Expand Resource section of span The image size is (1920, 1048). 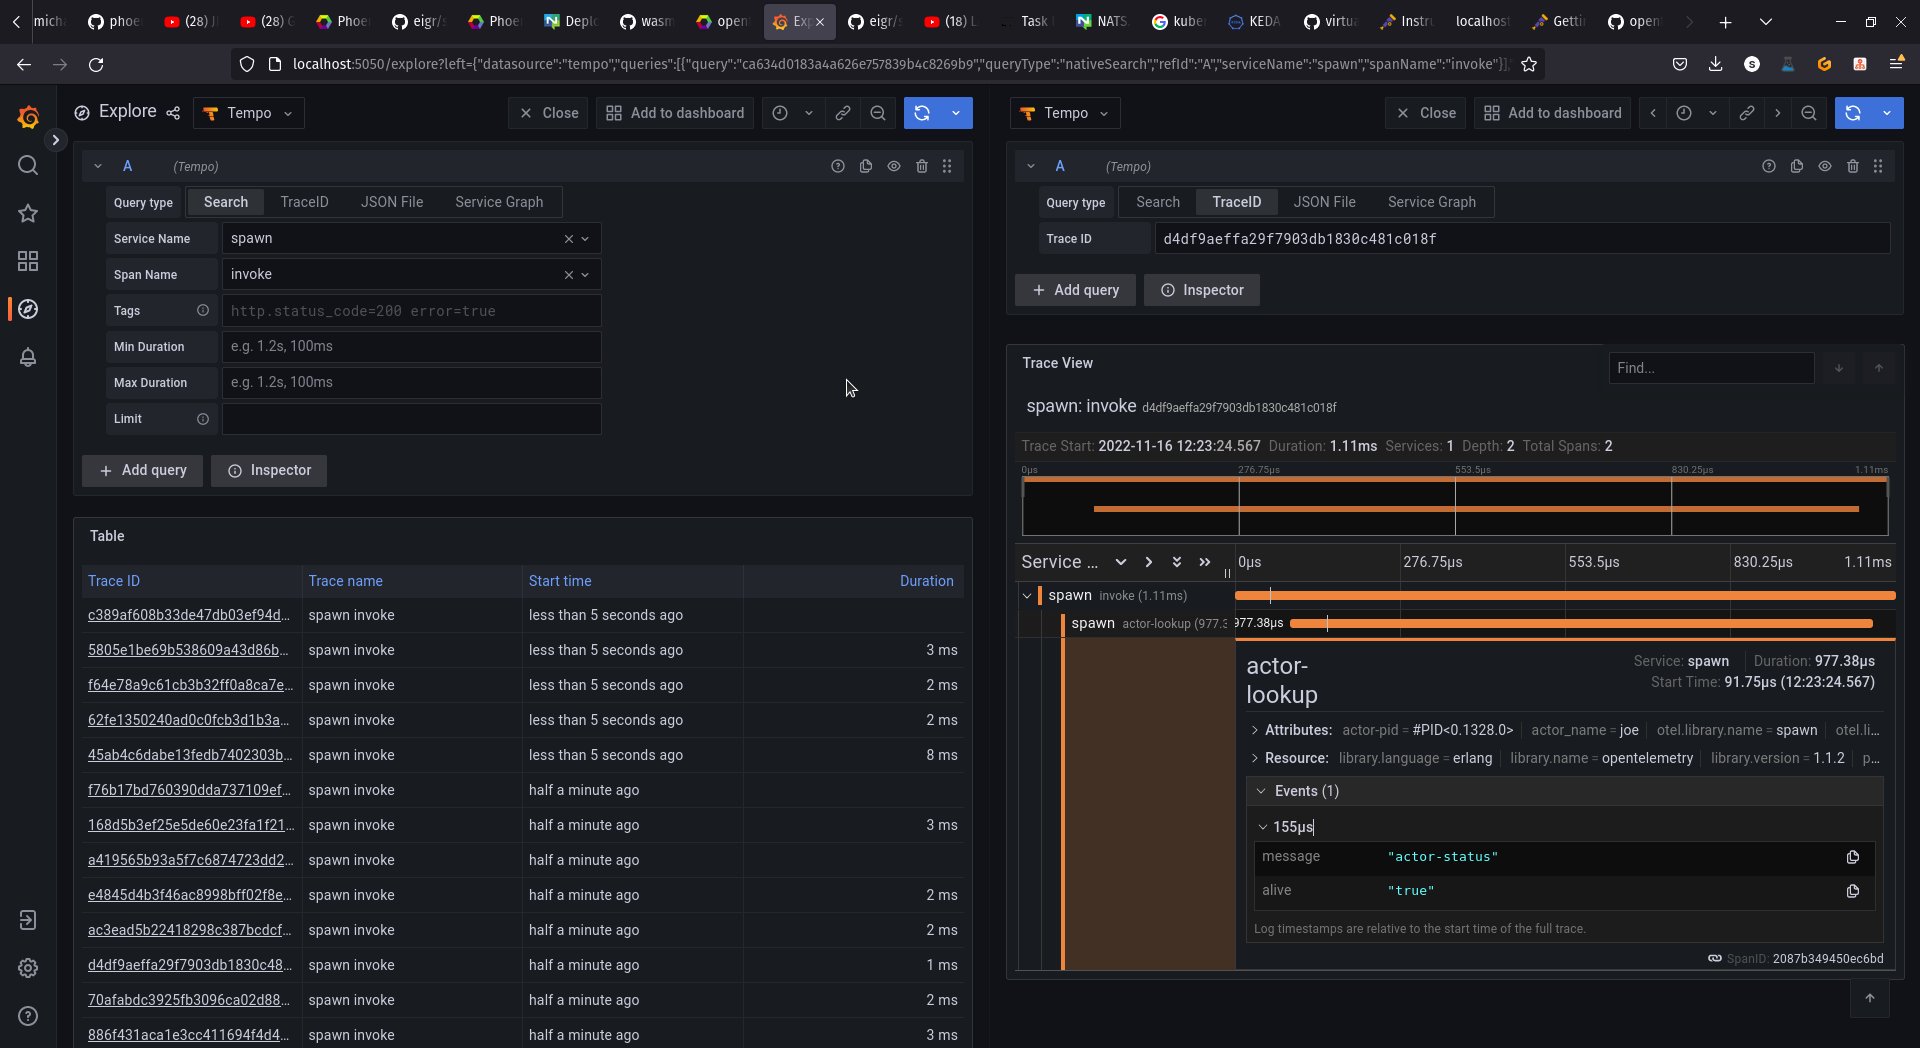(1256, 758)
